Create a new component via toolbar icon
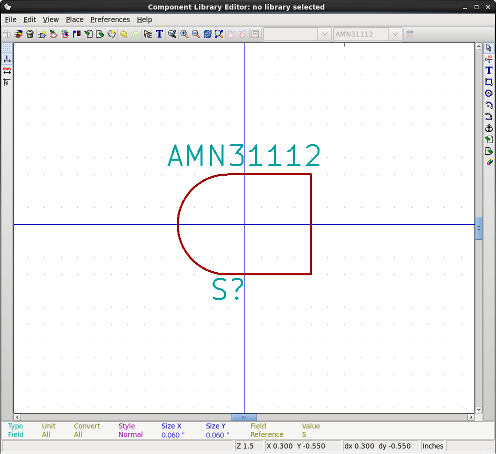 (x=42, y=34)
